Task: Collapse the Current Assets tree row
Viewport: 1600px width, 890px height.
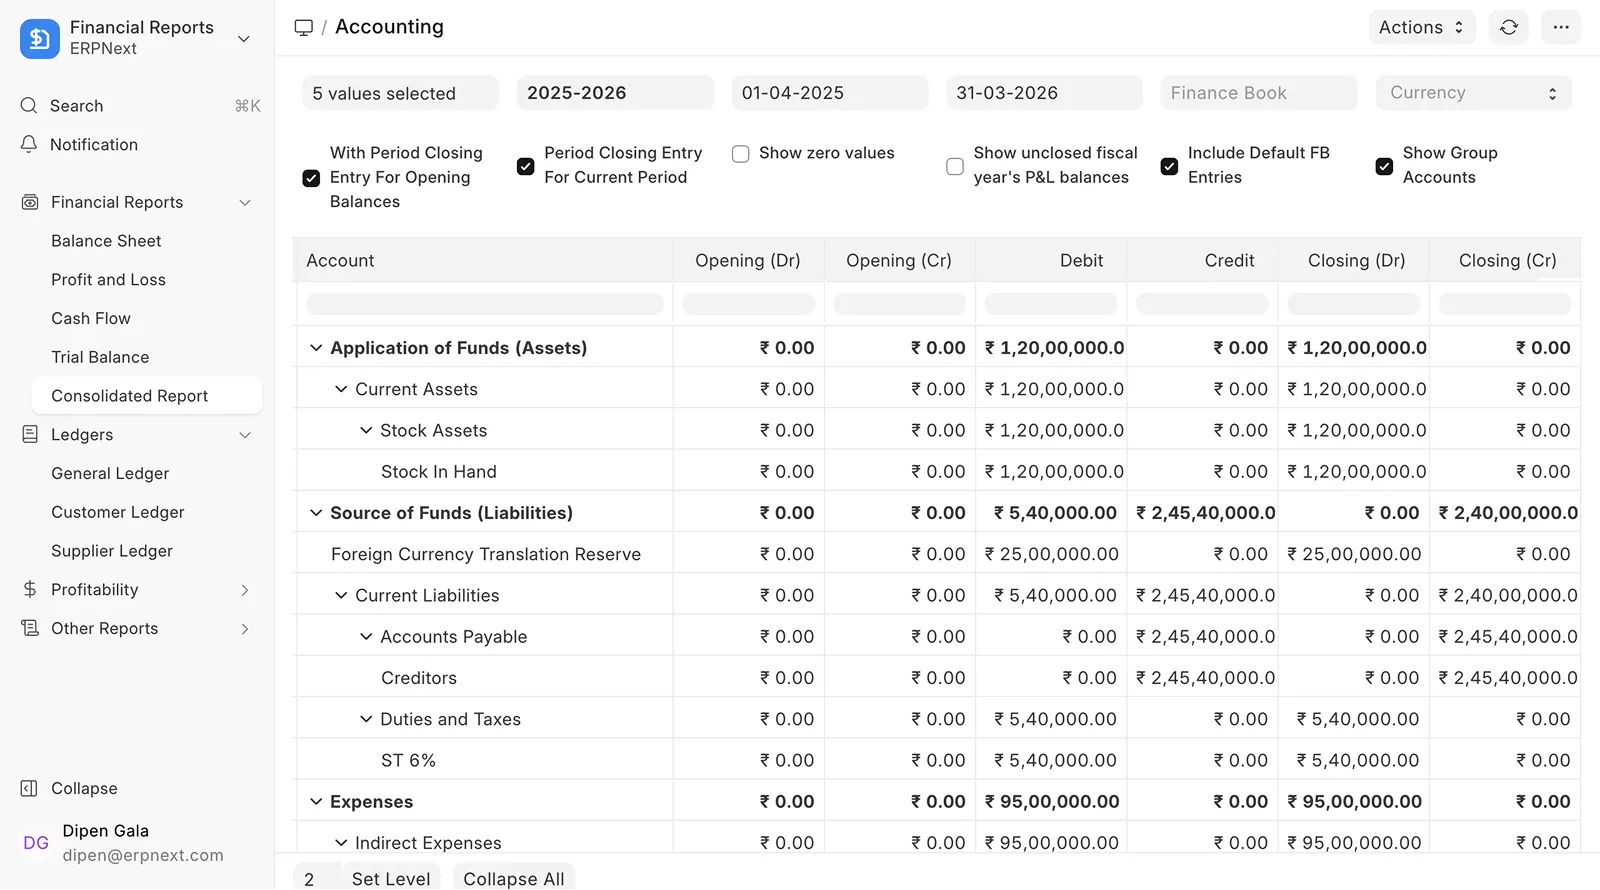Action: coord(341,389)
